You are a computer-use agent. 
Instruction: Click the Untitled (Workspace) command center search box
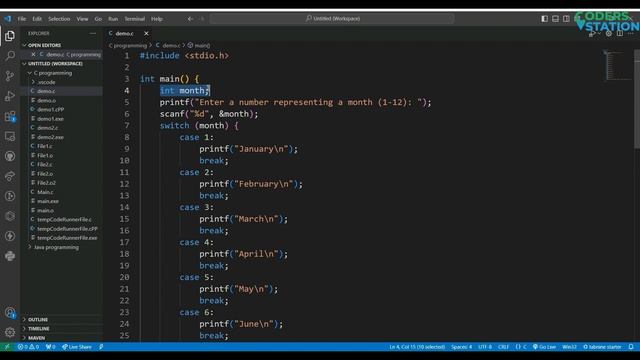point(332,19)
